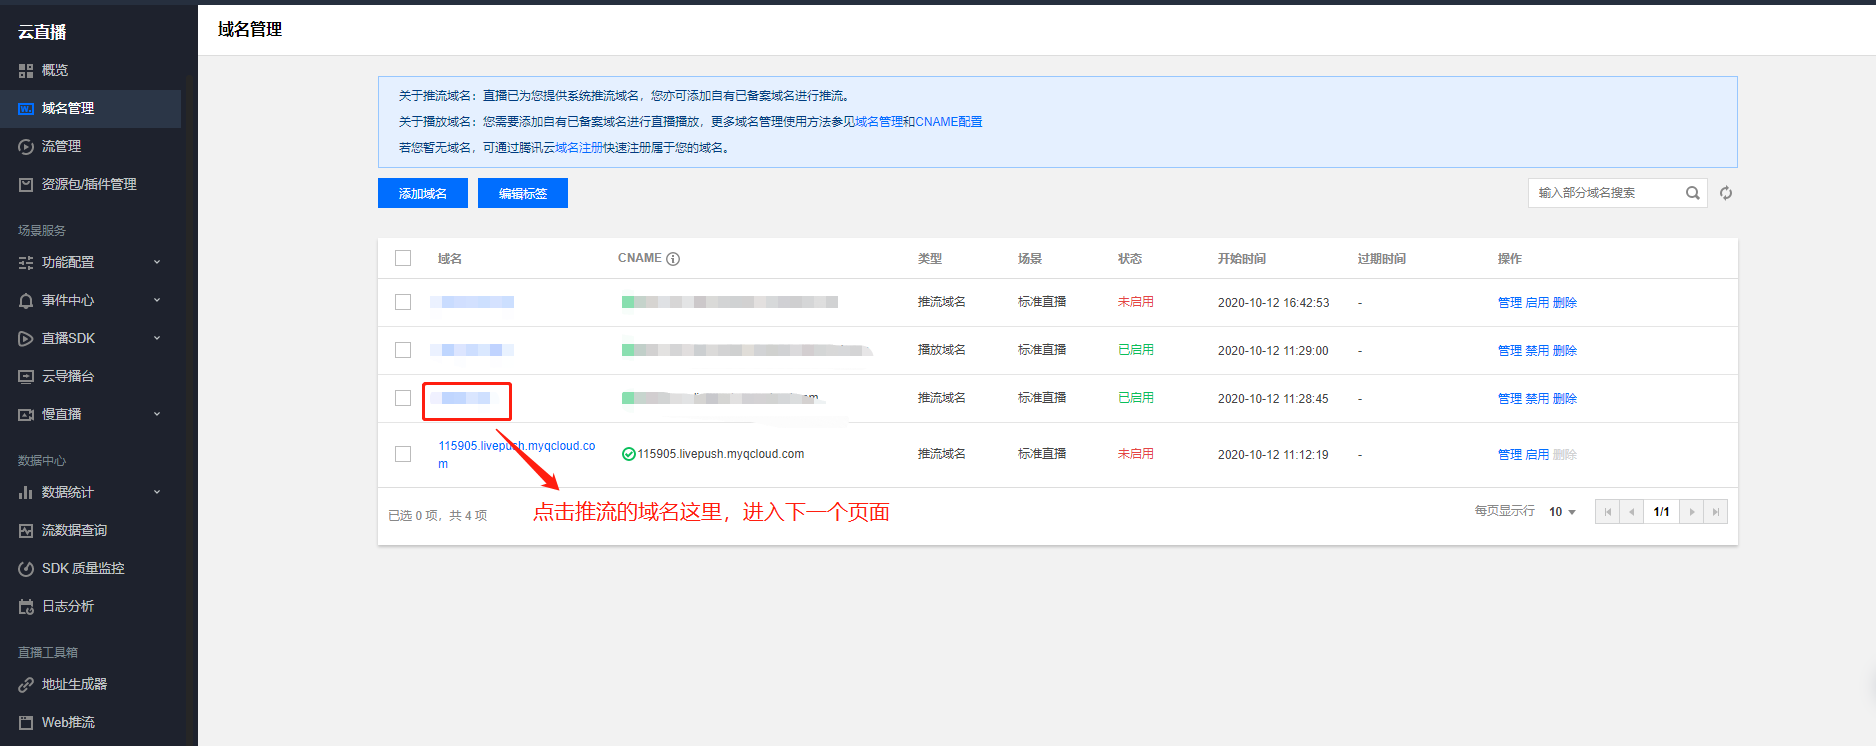The height and width of the screenshot is (746, 1876).
Task: Check the row dated 2020-10-12 11:29:00
Action: 403,350
